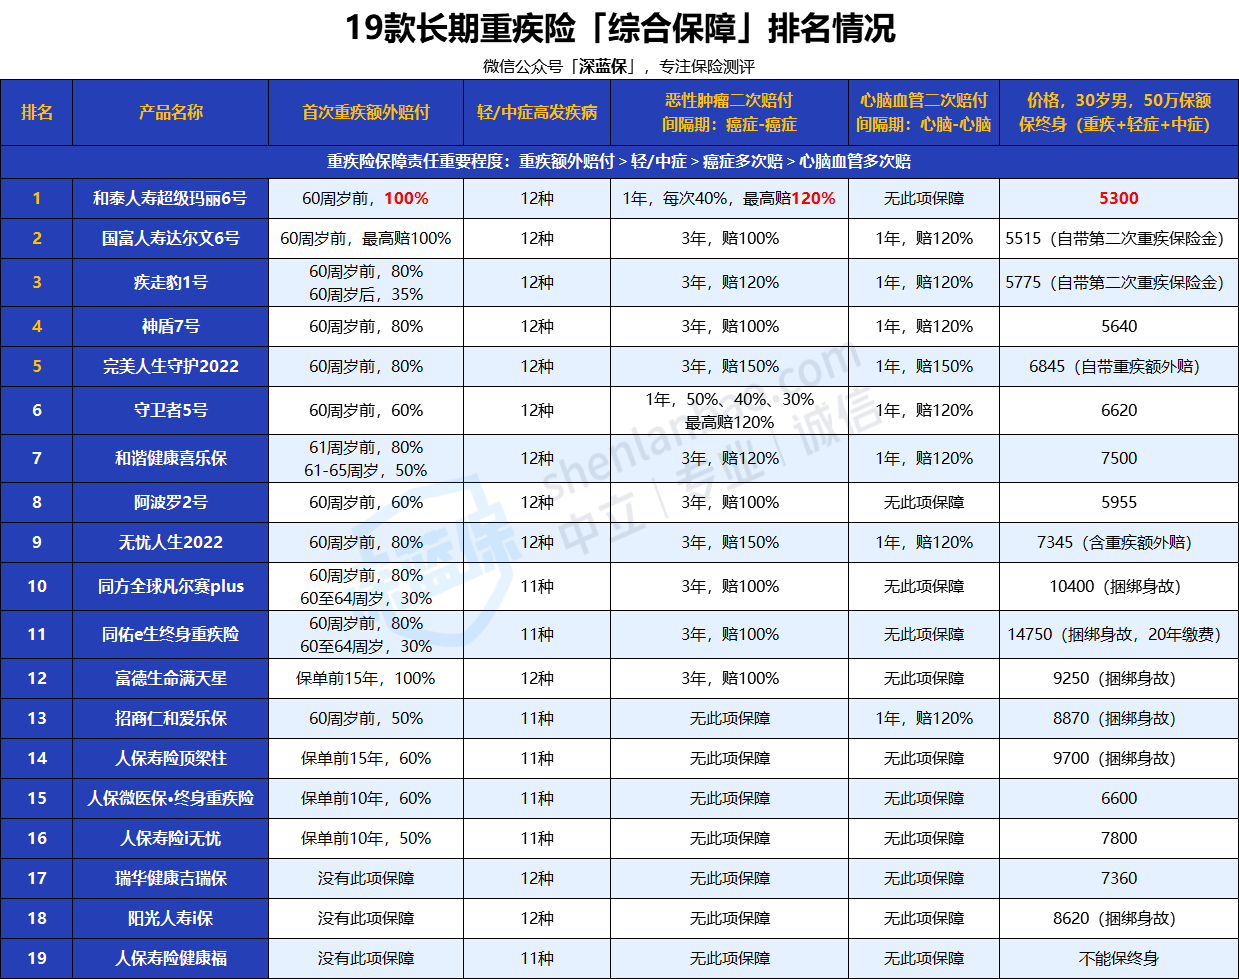1239x979 pixels.
Task: Click cell 1年，50%、40%、30% 最高赔120%
Action: (x=729, y=410)
